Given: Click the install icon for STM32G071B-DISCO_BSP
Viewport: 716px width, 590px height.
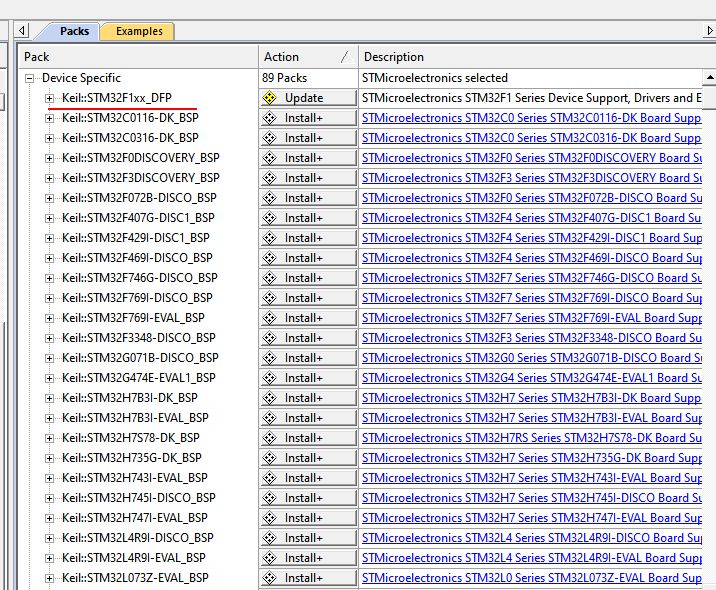Looking at the screenshot, I should pos(269,358).
